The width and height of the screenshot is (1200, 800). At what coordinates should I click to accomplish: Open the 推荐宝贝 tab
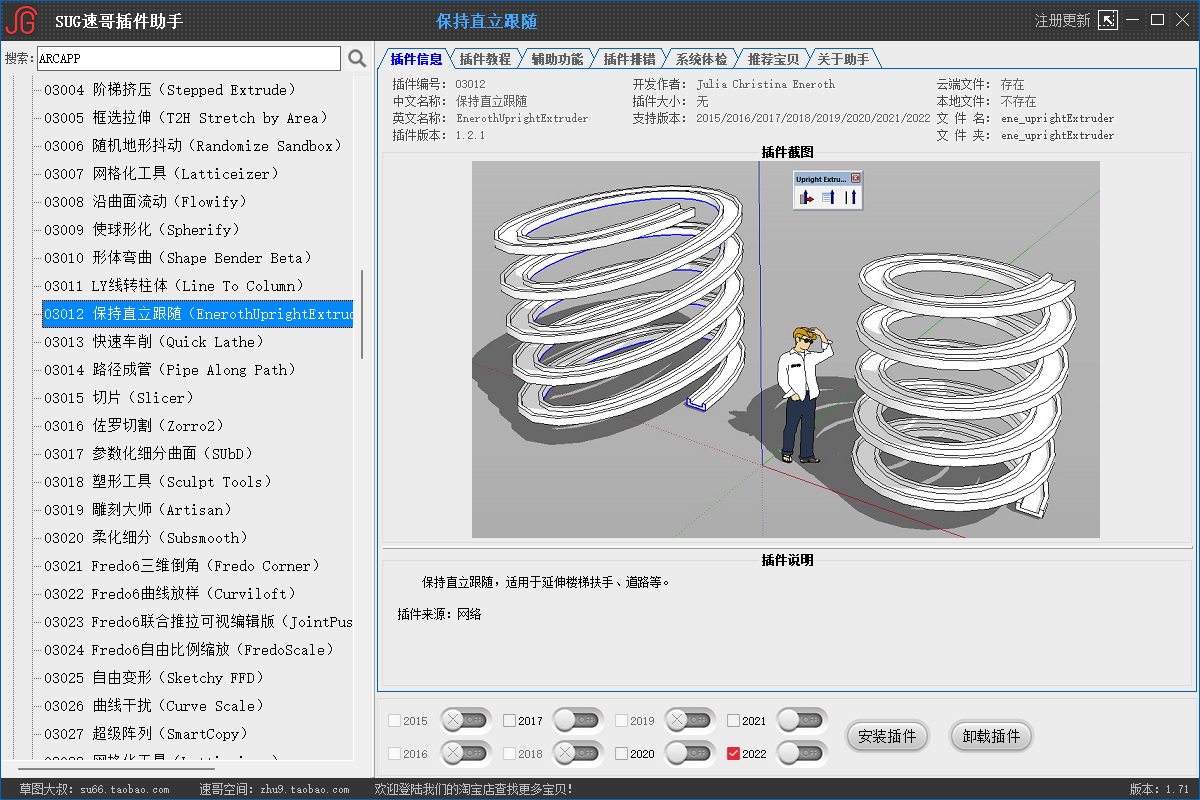774,59
